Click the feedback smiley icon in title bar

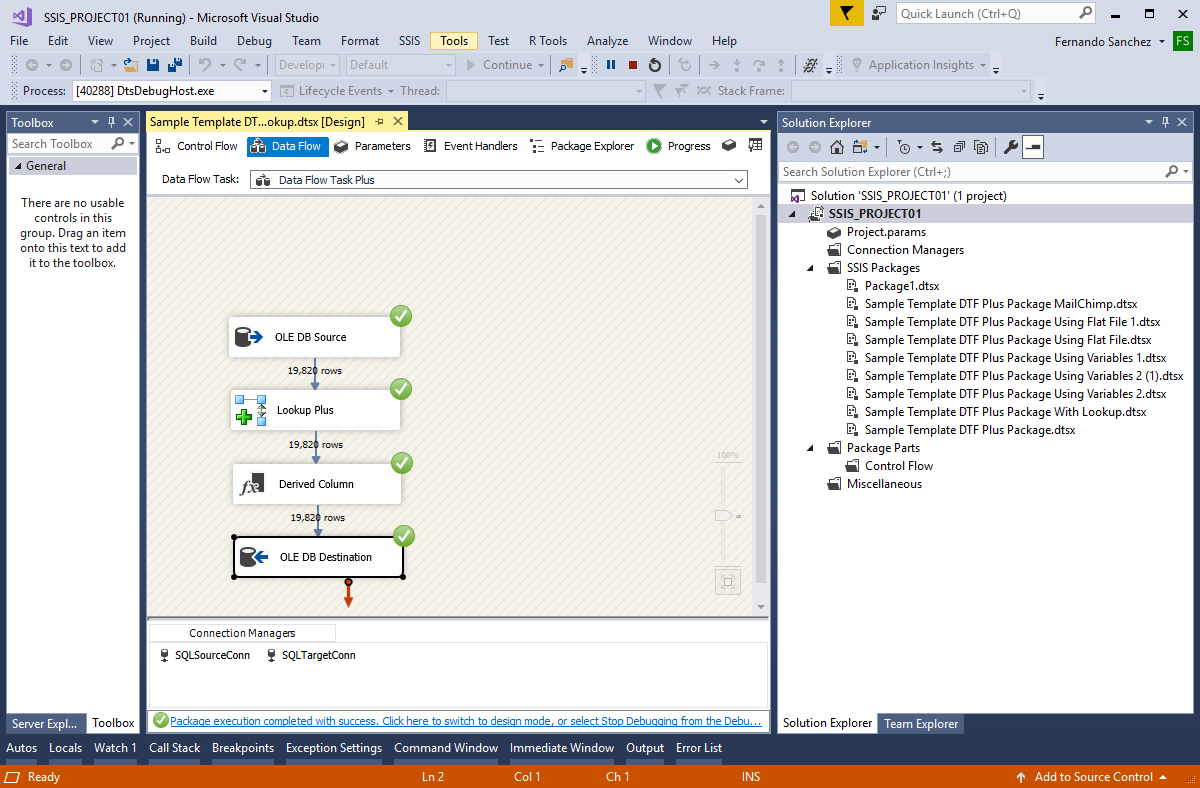879,13
